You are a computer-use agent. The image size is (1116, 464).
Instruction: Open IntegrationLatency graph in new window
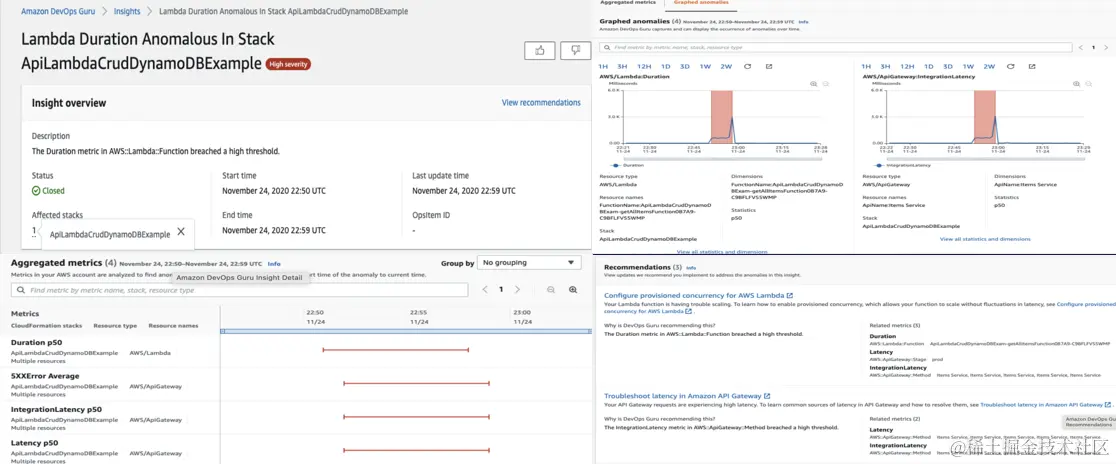click(x=1032, y=66)
